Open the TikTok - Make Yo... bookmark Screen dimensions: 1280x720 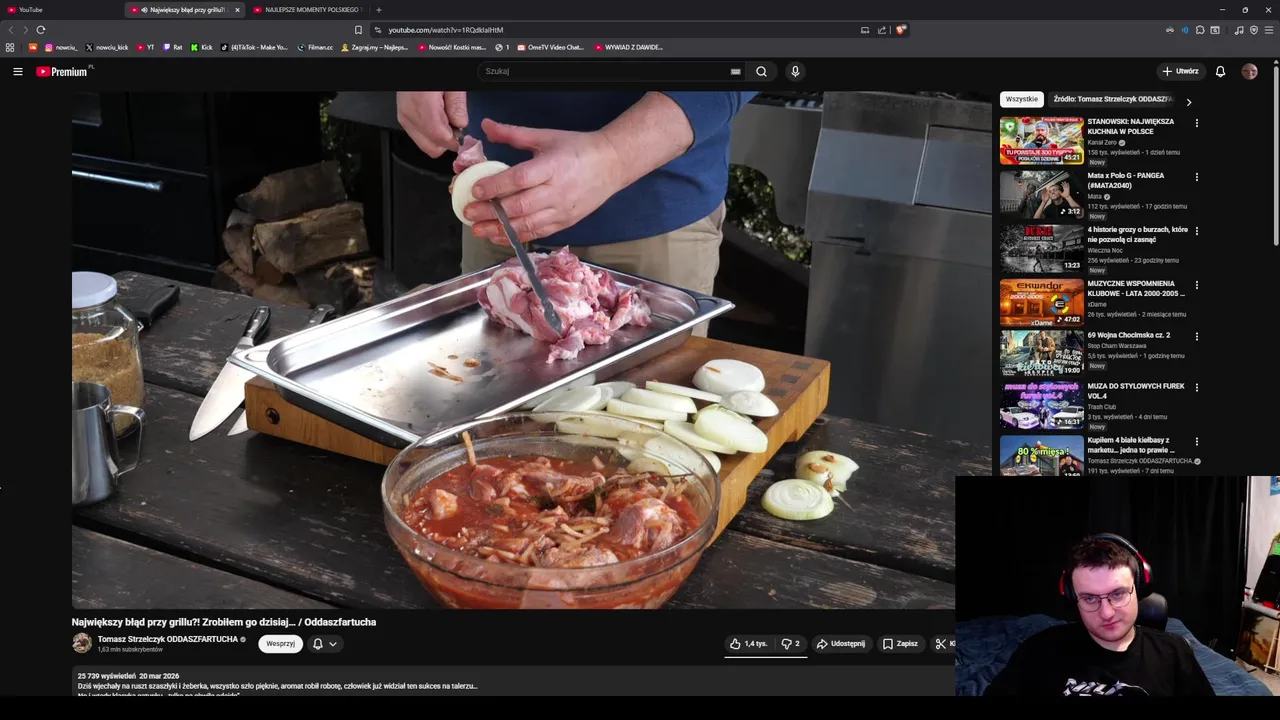[254, 47]
